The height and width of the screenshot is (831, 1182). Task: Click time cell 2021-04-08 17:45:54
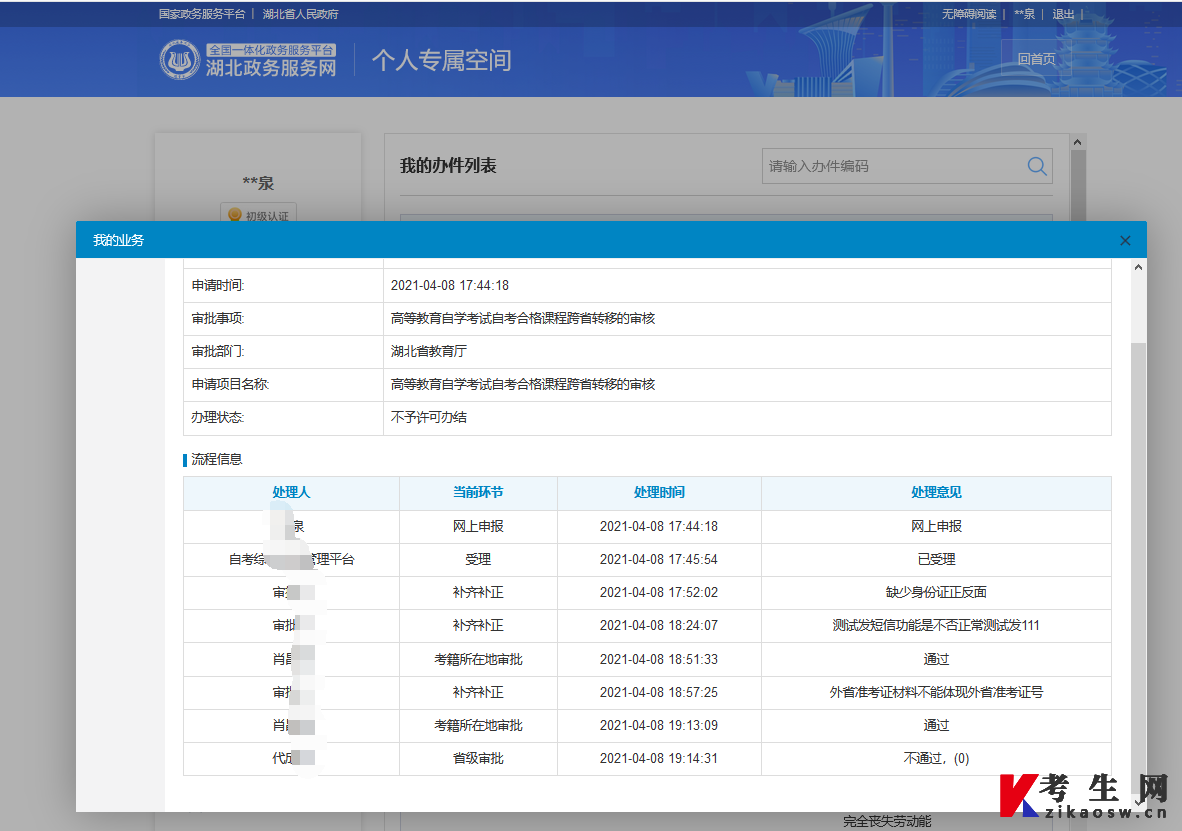659,560
